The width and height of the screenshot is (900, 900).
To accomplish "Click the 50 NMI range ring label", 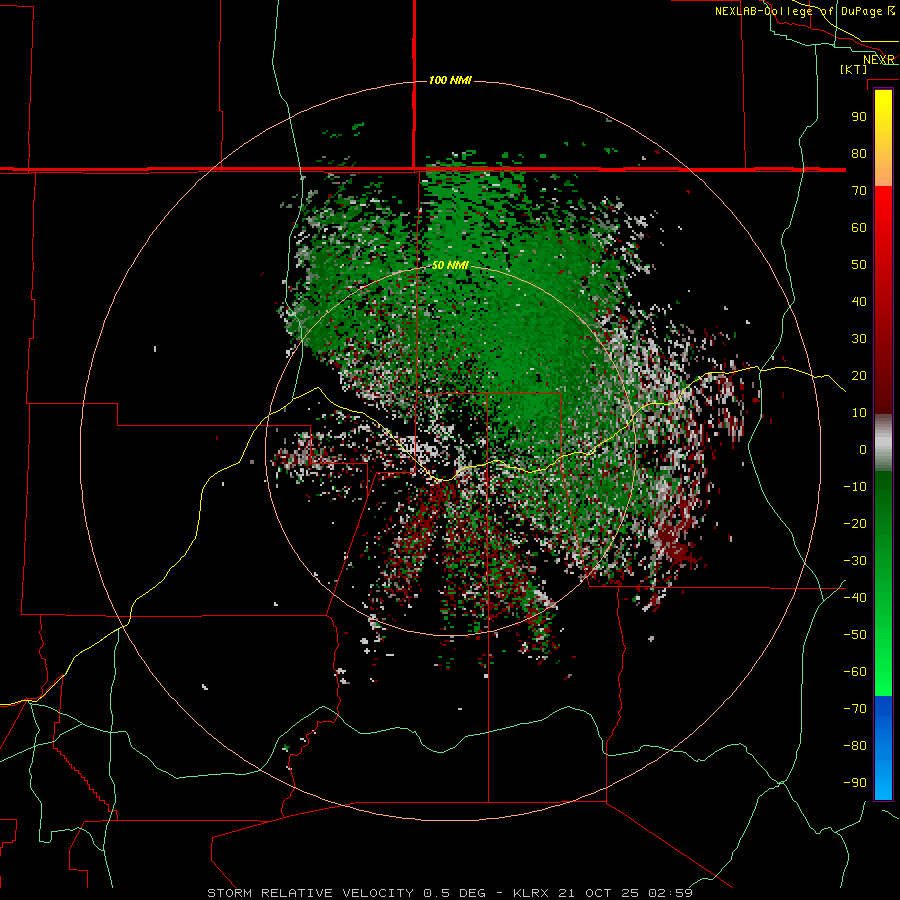I will click(x=450, y=265).
